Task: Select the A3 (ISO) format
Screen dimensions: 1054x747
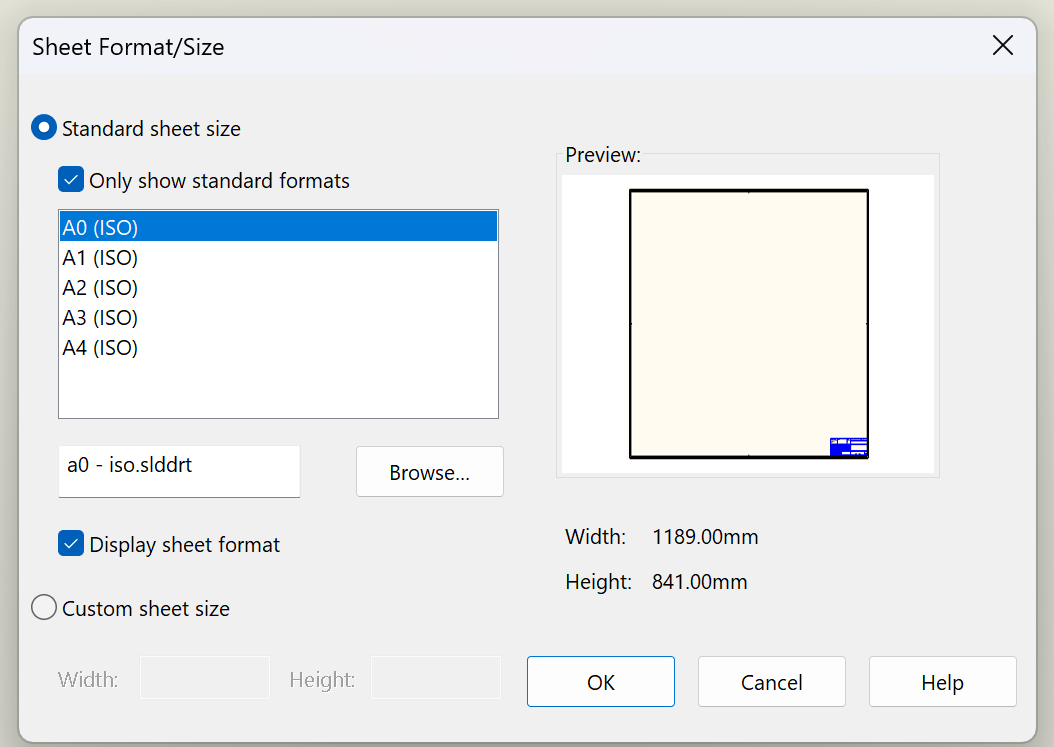Action: pyautogui.click(x=100, y=318)
